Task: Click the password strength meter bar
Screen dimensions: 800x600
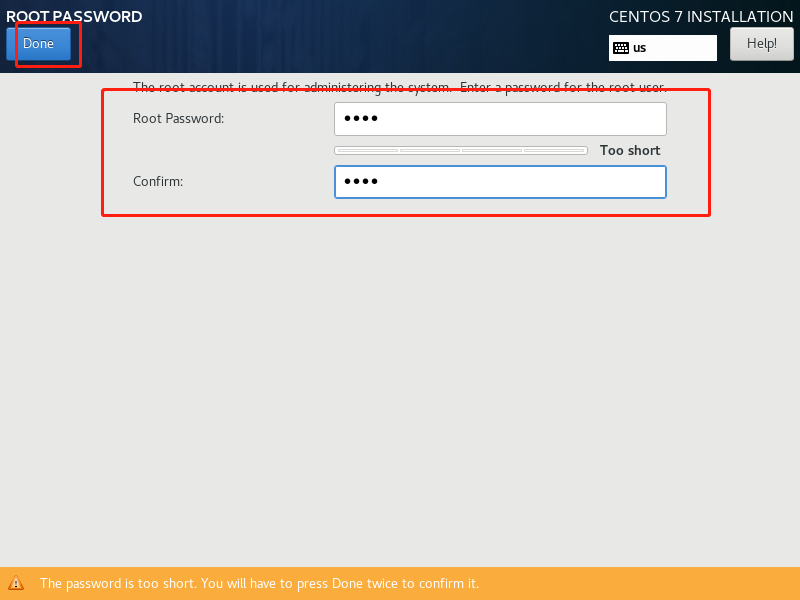Action: point(461,151)
